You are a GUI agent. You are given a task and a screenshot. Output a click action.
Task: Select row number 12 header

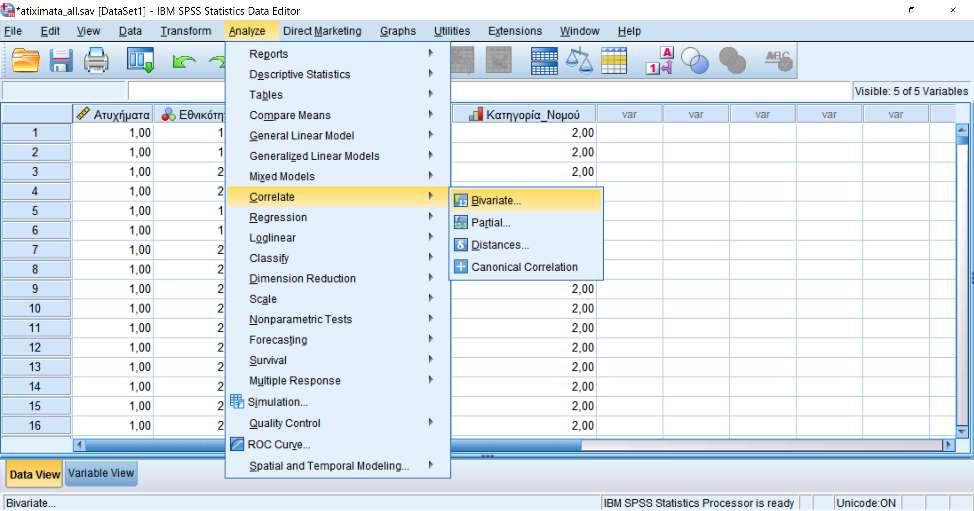click(x=36, y=347)
